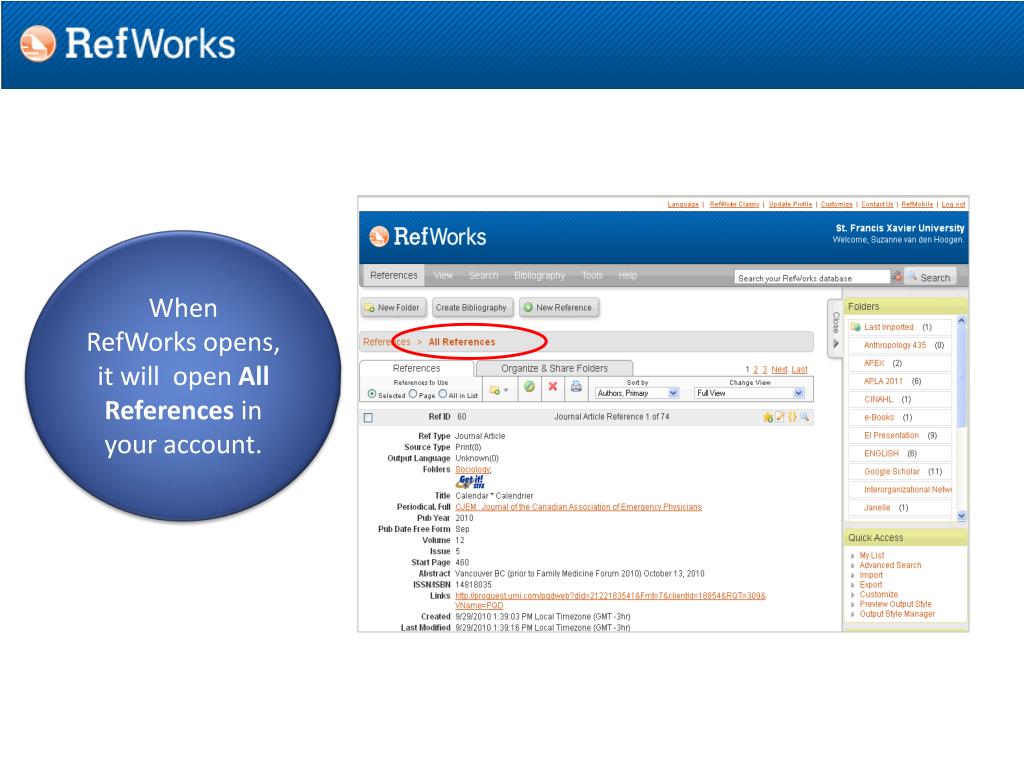This screenshot has width=1024, height=768.
Task: Click Output Style Manager in Quick Access
Action: click(897, 614)
